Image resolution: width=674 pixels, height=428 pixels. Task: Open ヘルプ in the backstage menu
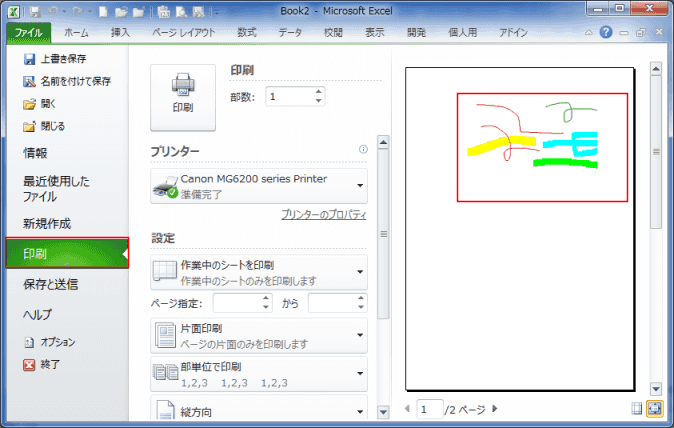coord(37,315)
